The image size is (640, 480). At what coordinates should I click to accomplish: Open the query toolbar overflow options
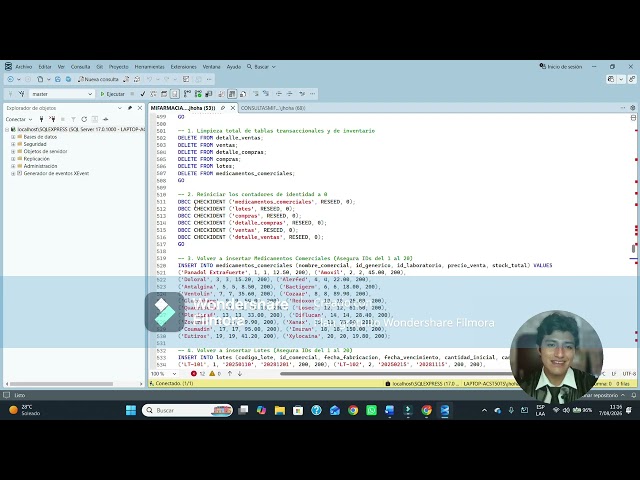tap(313, 94)
